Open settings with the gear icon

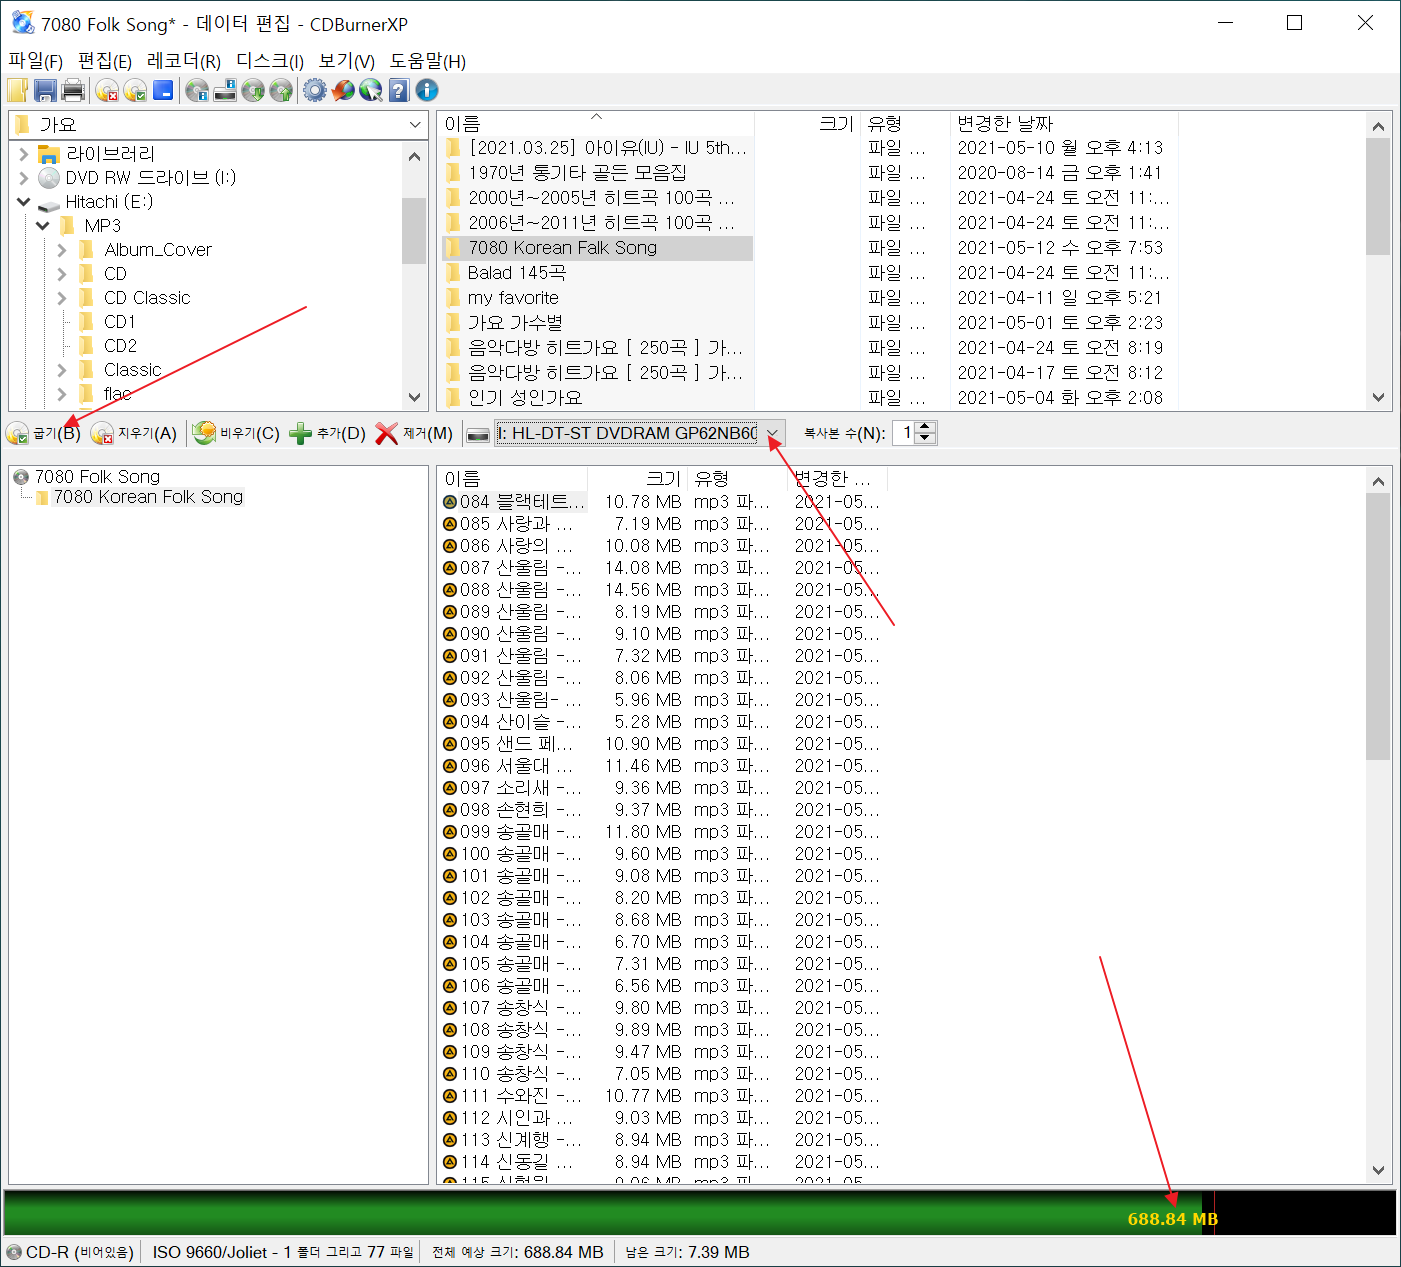(315, 91)
